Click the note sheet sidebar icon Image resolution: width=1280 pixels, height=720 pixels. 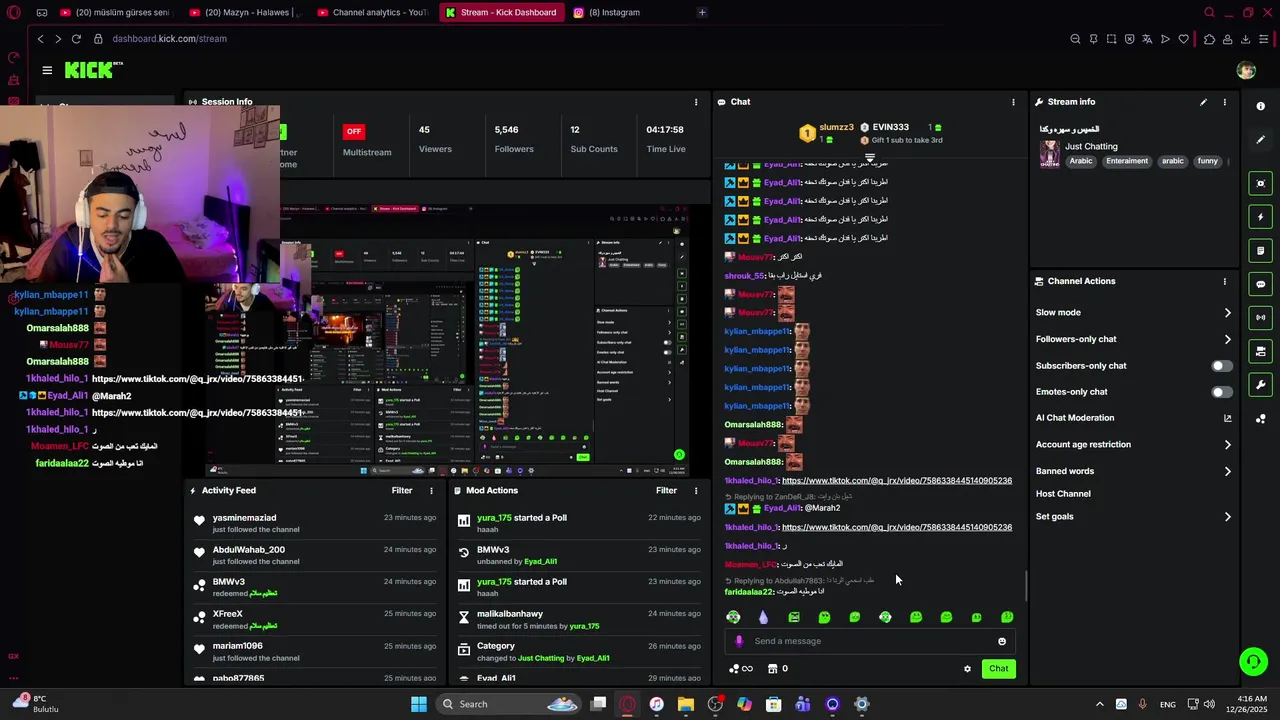1261,250
